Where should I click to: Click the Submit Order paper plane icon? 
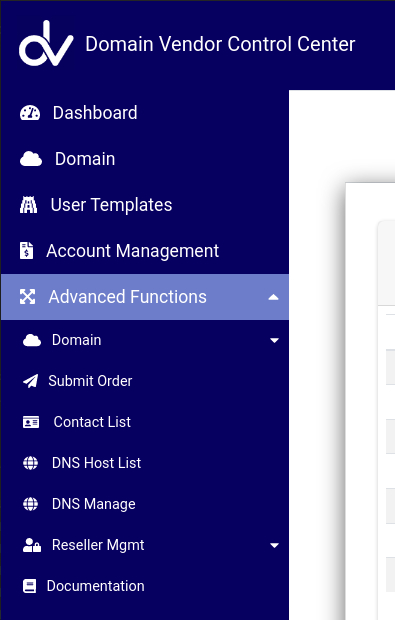pyautogui.click(x=30, y=381)
